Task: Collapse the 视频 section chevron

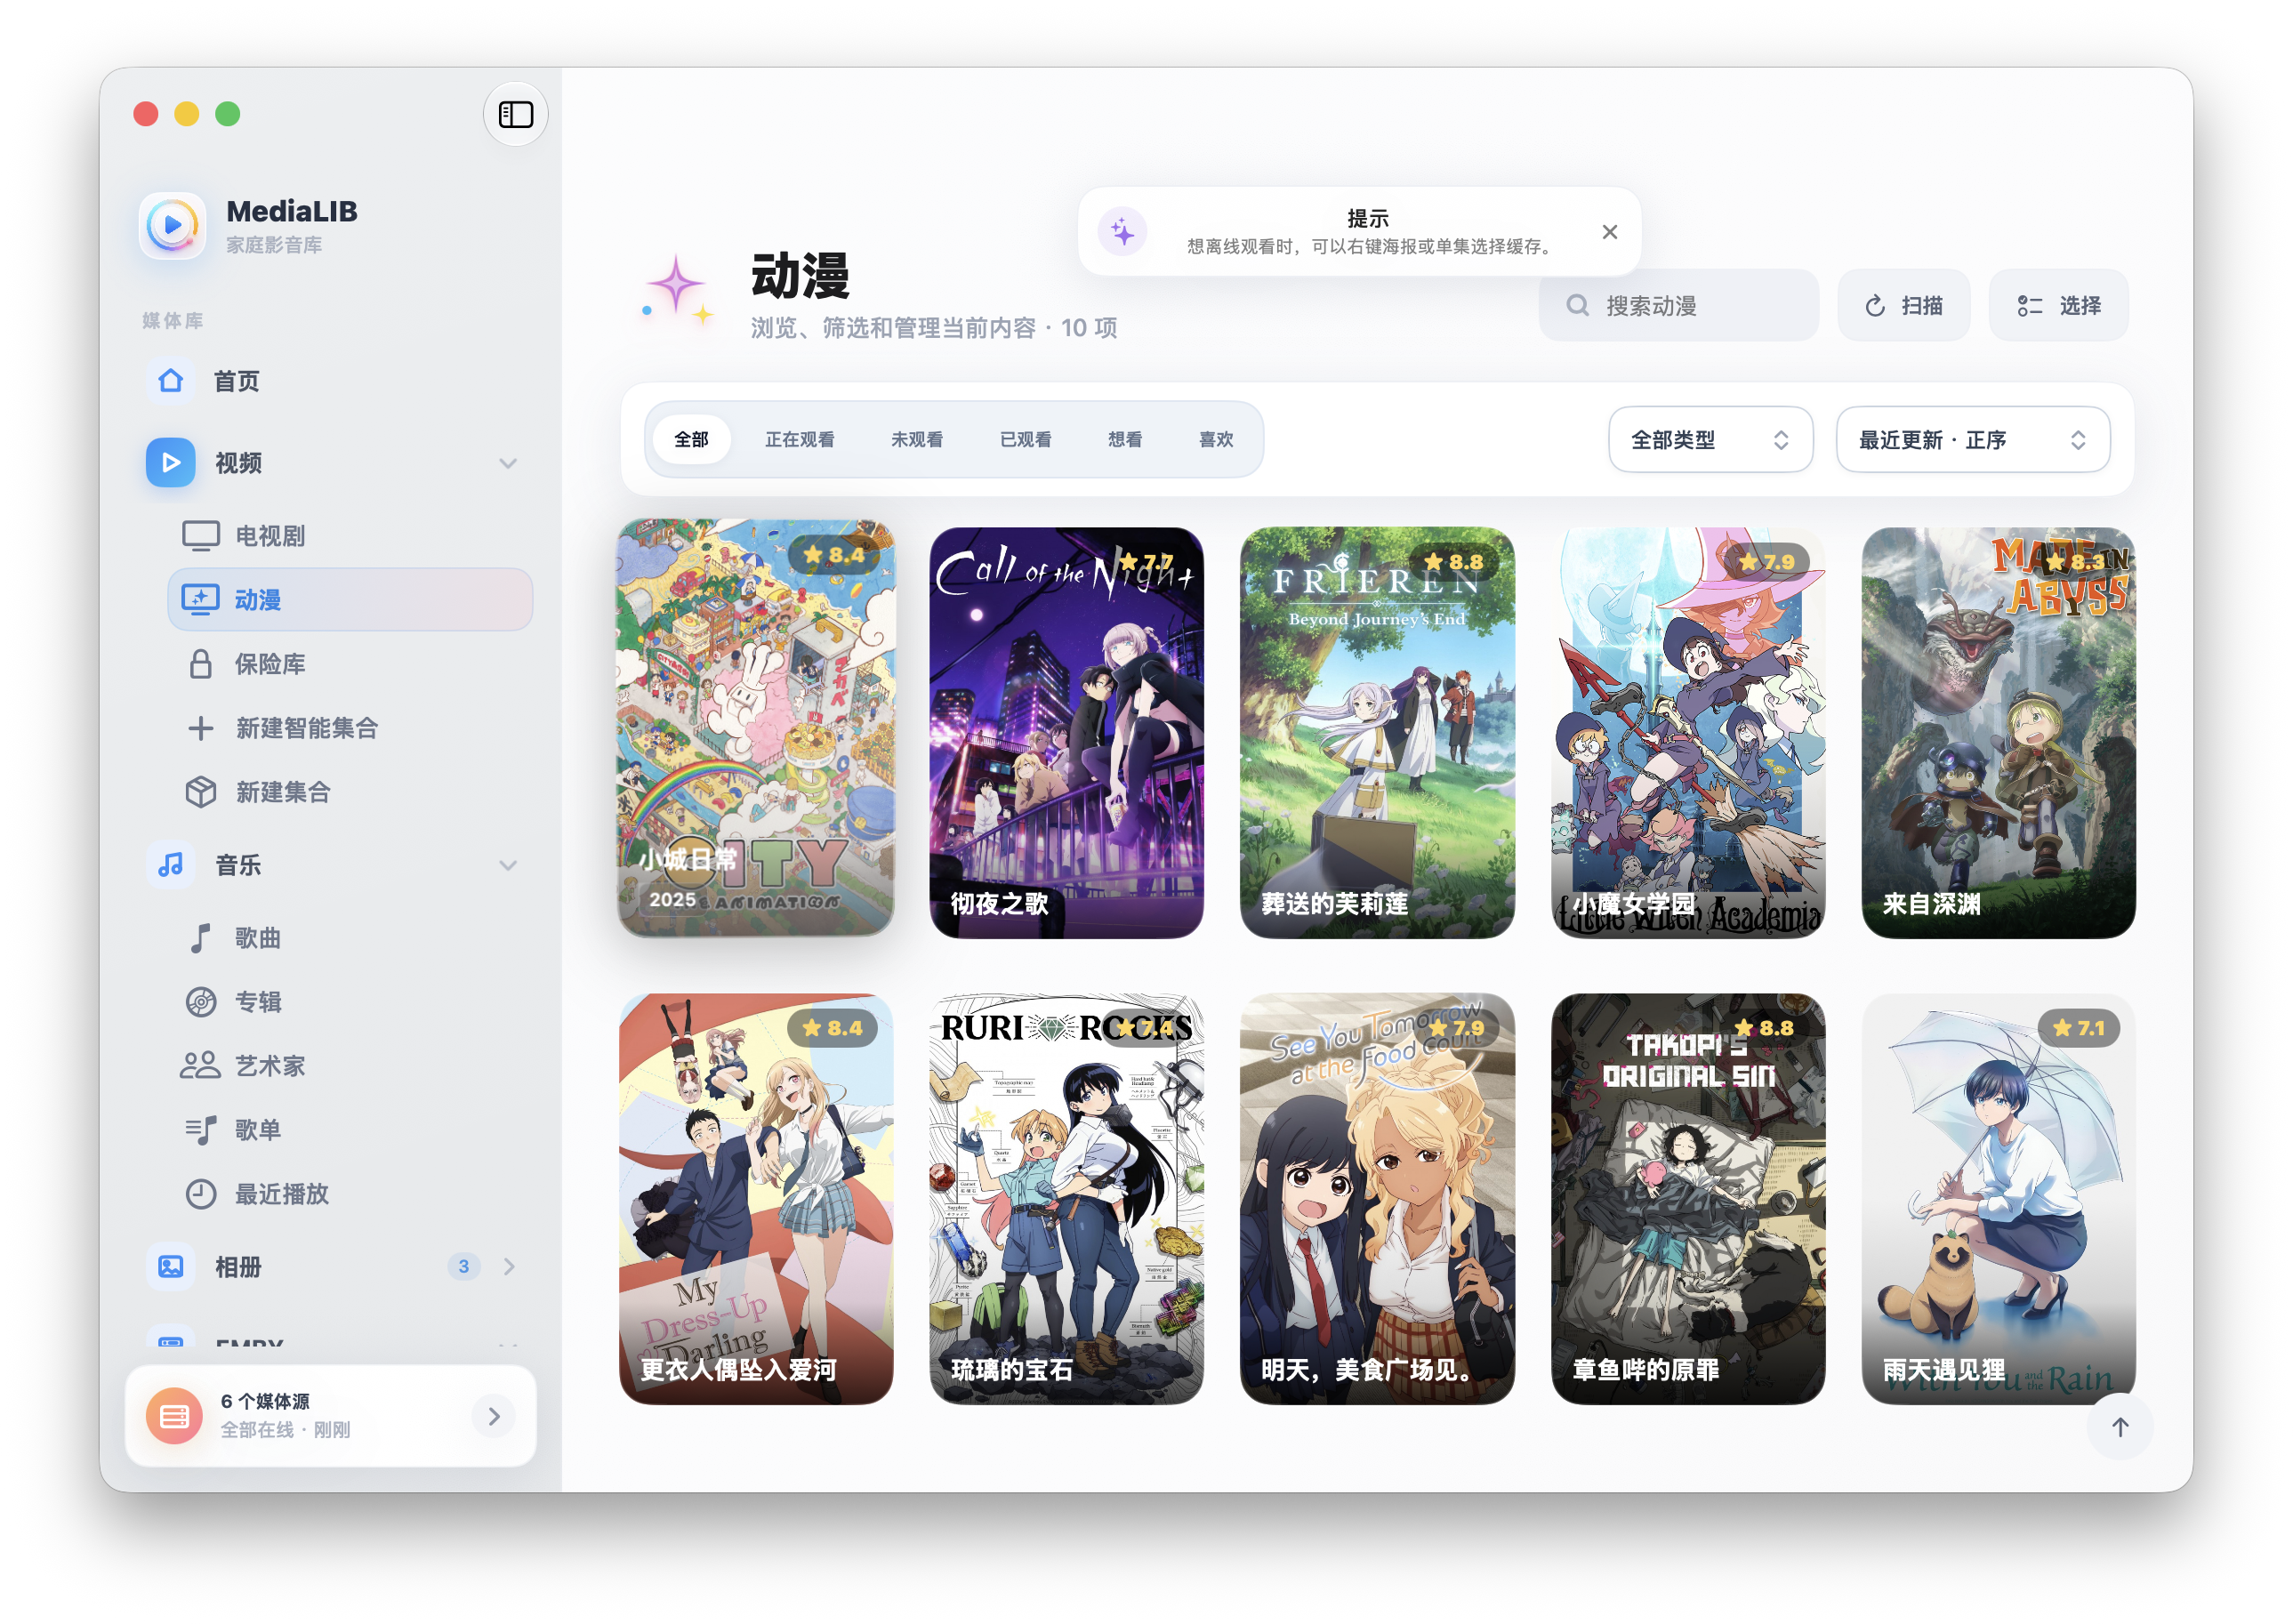Action: pyautogui.click(x=508, y=463)
